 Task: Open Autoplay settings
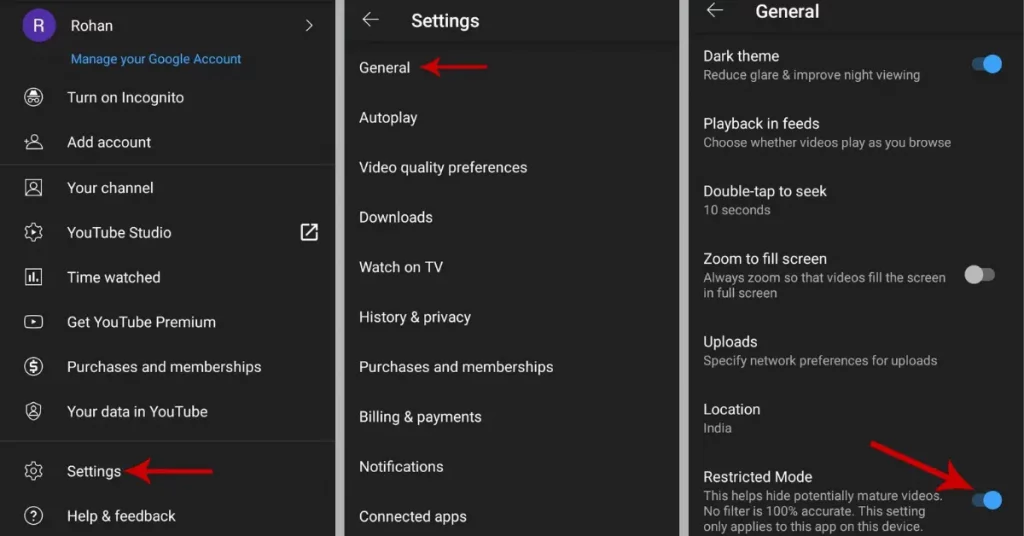(x=388, y=118)
